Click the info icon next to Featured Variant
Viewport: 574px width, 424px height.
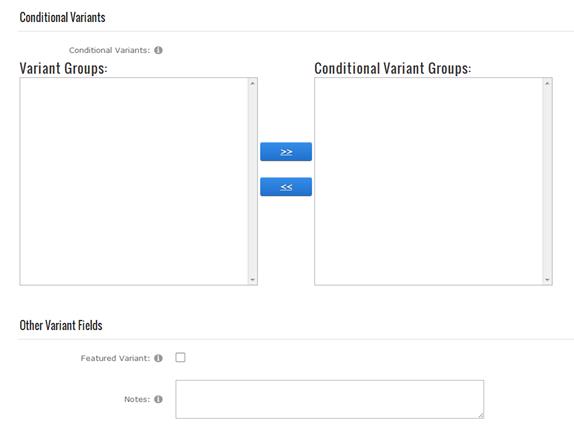coord(158,358)
